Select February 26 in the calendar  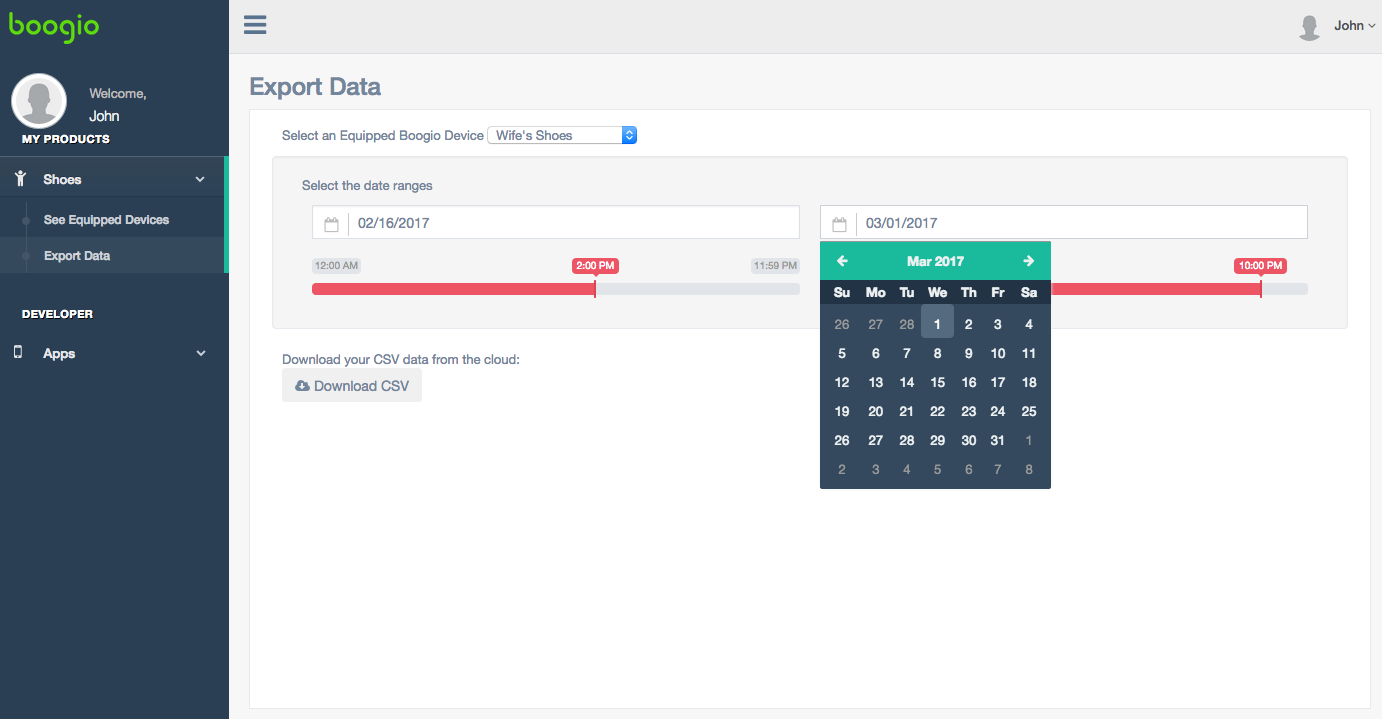coord(842,324)
